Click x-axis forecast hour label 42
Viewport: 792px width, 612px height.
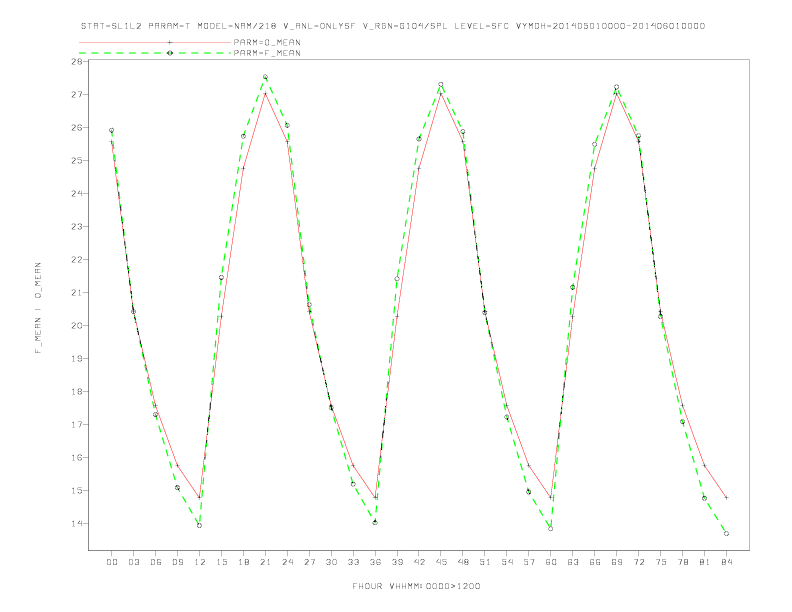(x=419, y=562)
